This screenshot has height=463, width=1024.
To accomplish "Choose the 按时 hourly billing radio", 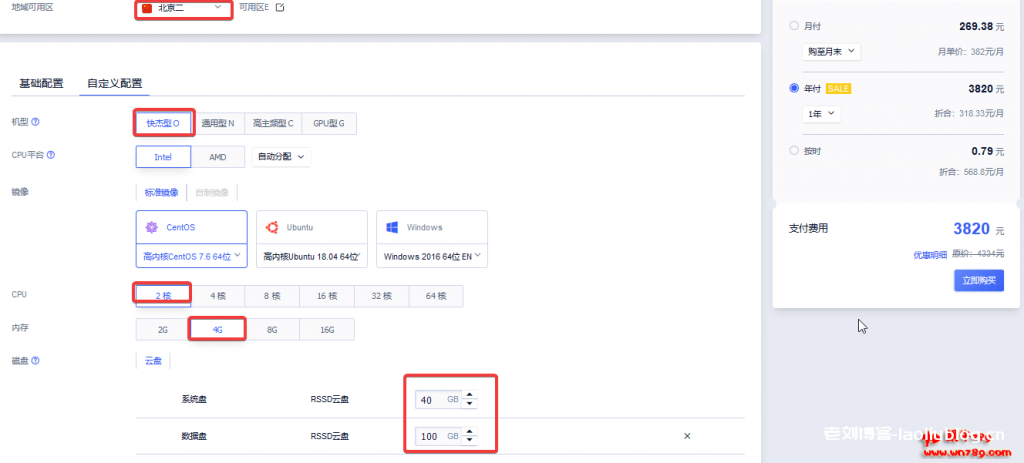I will [x=794, y=150].
